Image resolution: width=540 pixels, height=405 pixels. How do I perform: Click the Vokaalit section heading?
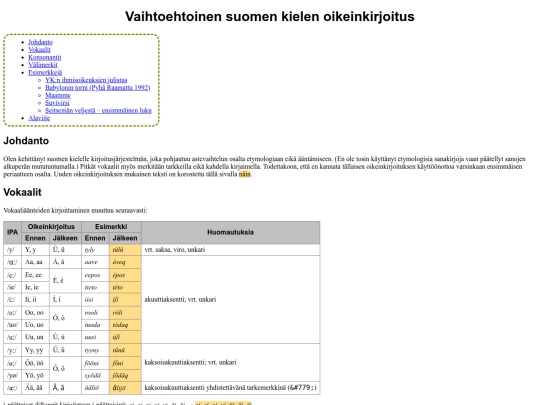(22, 192)
